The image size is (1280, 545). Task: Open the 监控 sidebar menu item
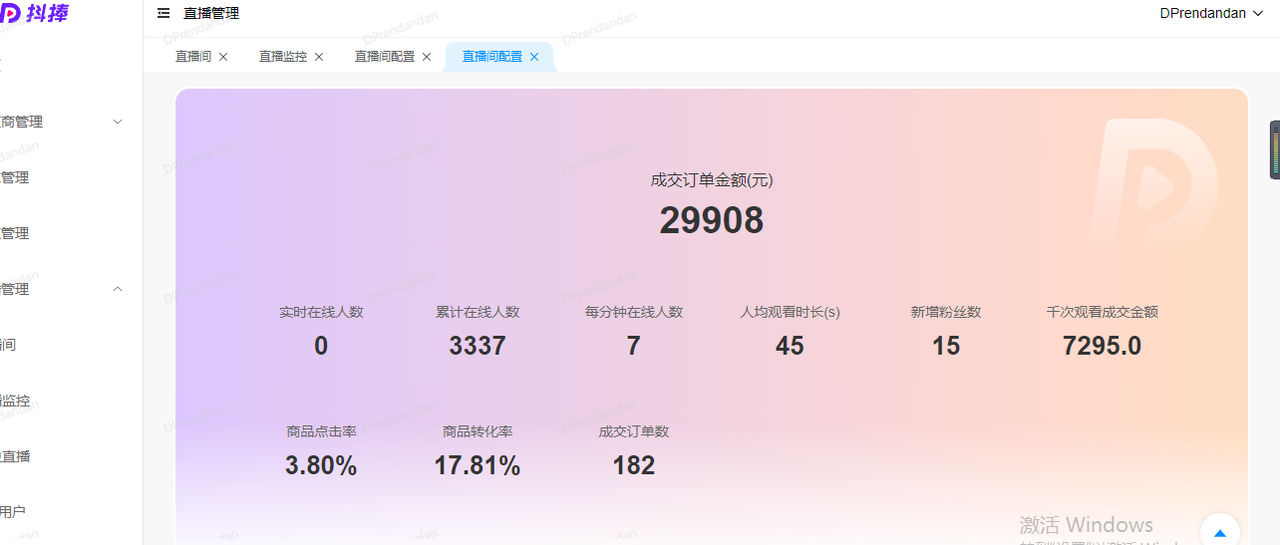click(x=15, y=401)
